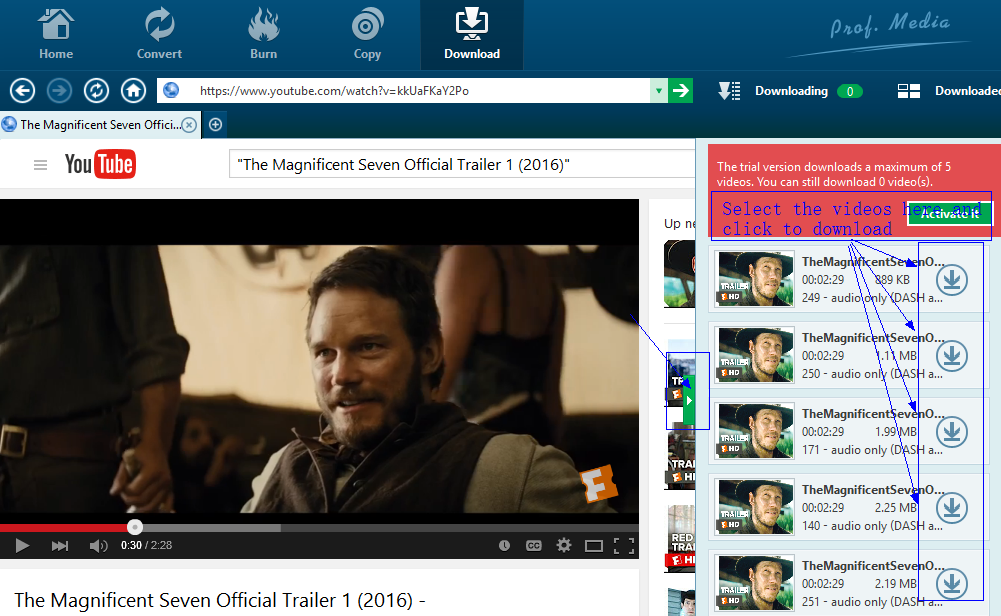1001x616 pixels.
Task: Go back in the browser
Action: pyautogui.click(x=22, y=91)
